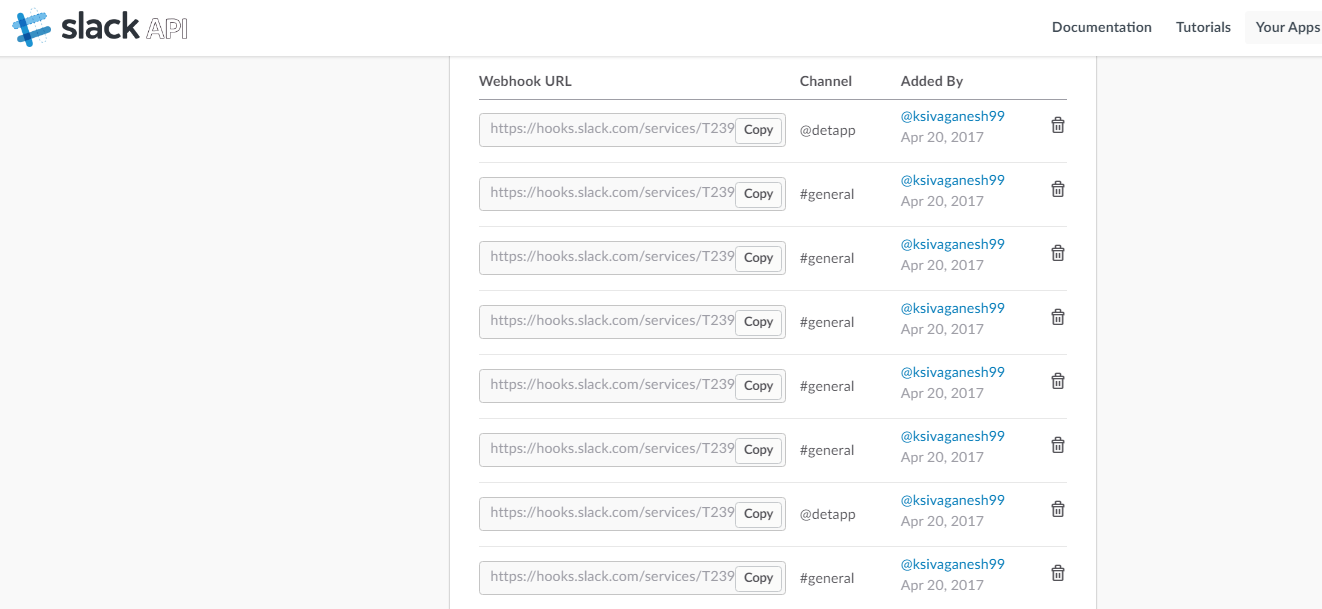Viewport: 1322px width, 609px height.
Task: Click trash icon in sixth webhook row
Action: pyautogui.click(x=1057, y=445)
